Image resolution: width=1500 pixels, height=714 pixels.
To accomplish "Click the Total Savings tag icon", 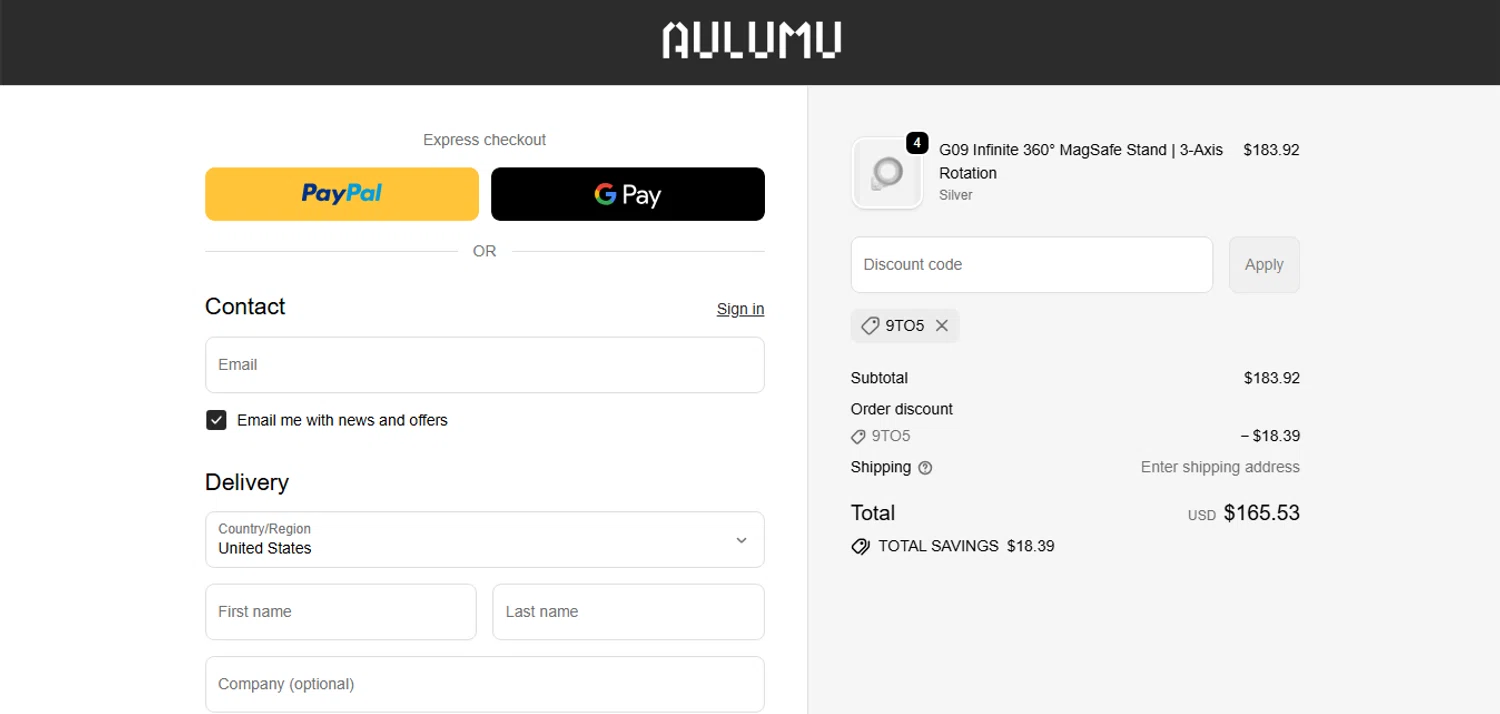I will (x=860, y=547).
